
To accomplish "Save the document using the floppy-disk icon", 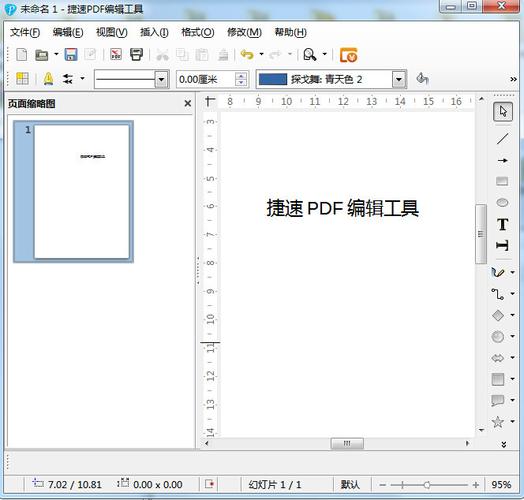I will click(x=71, y=54).
